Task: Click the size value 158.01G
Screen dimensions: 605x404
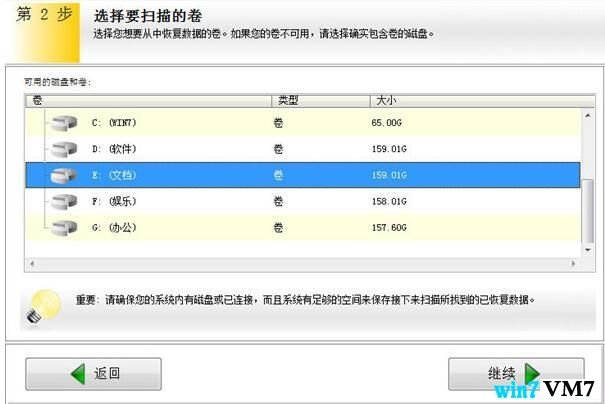Action: tap(389, 201)
